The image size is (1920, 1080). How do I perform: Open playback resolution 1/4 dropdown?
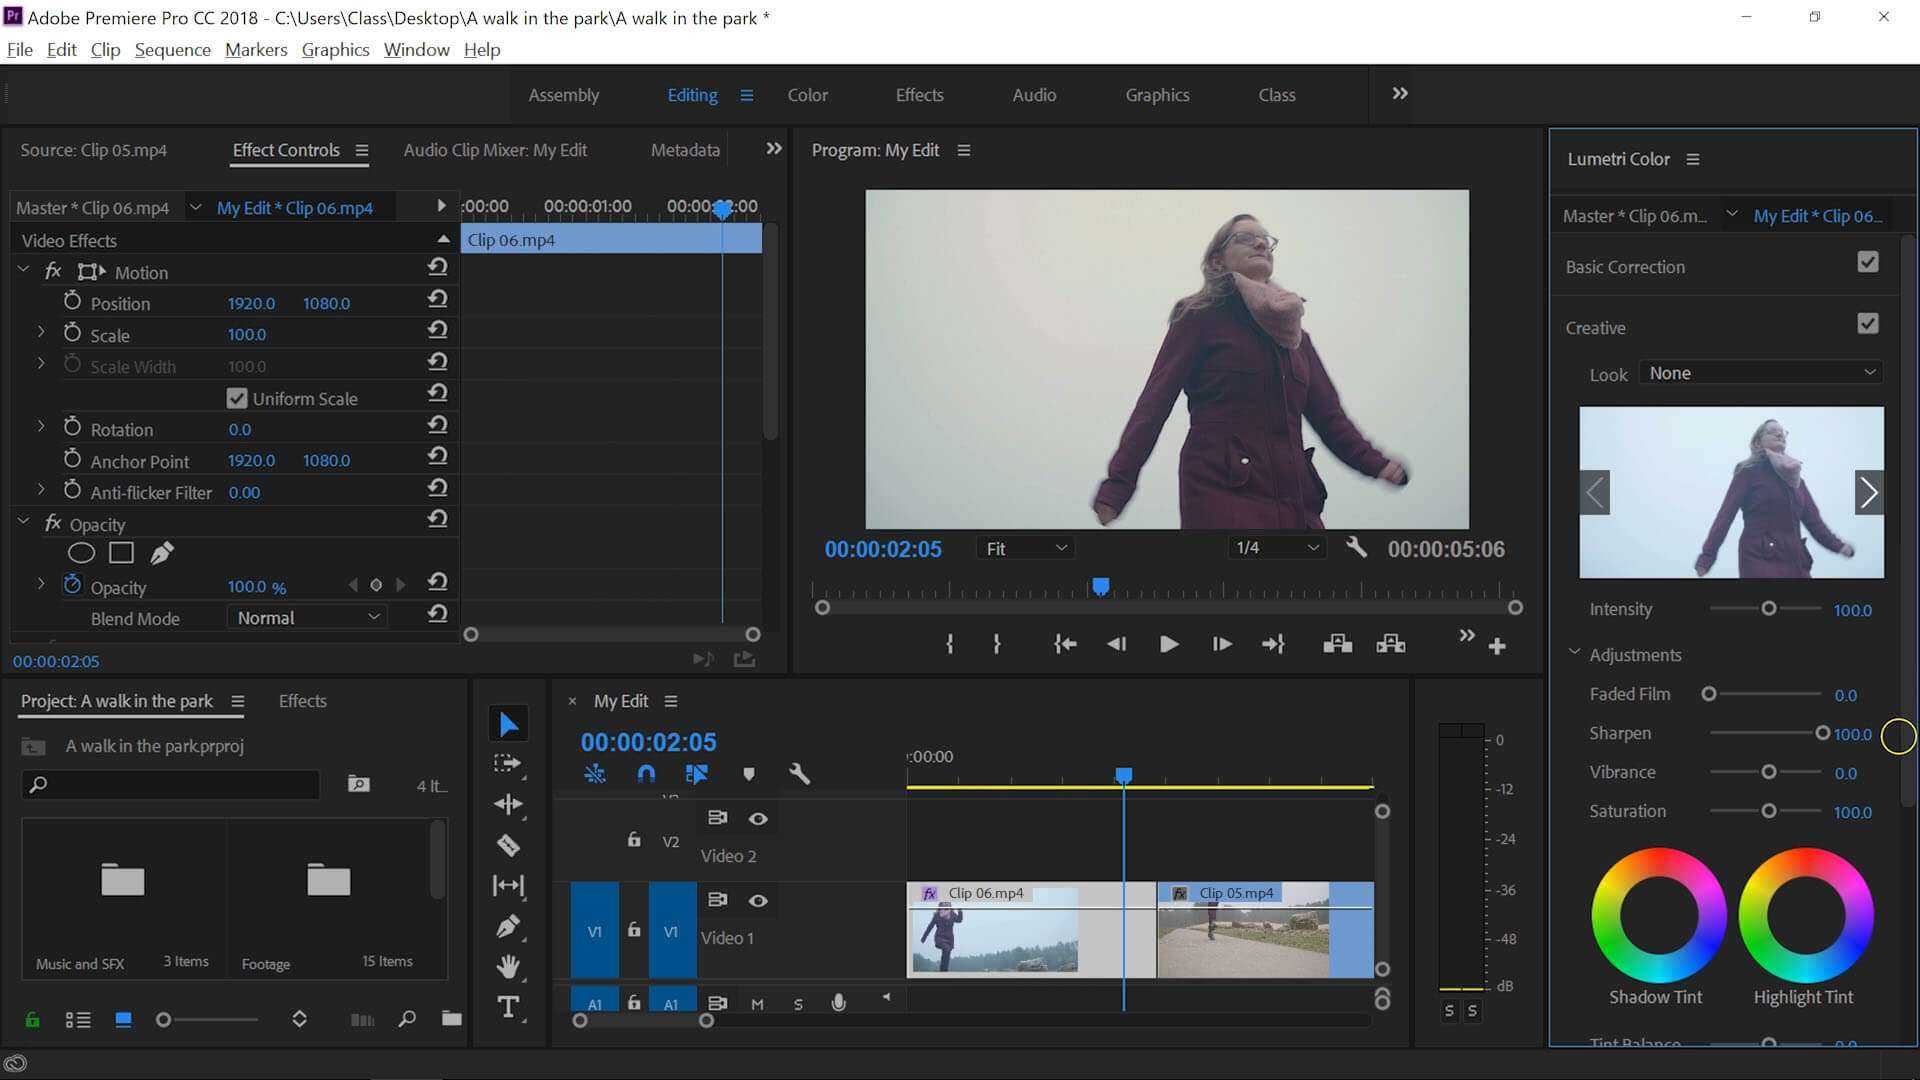1277,548
